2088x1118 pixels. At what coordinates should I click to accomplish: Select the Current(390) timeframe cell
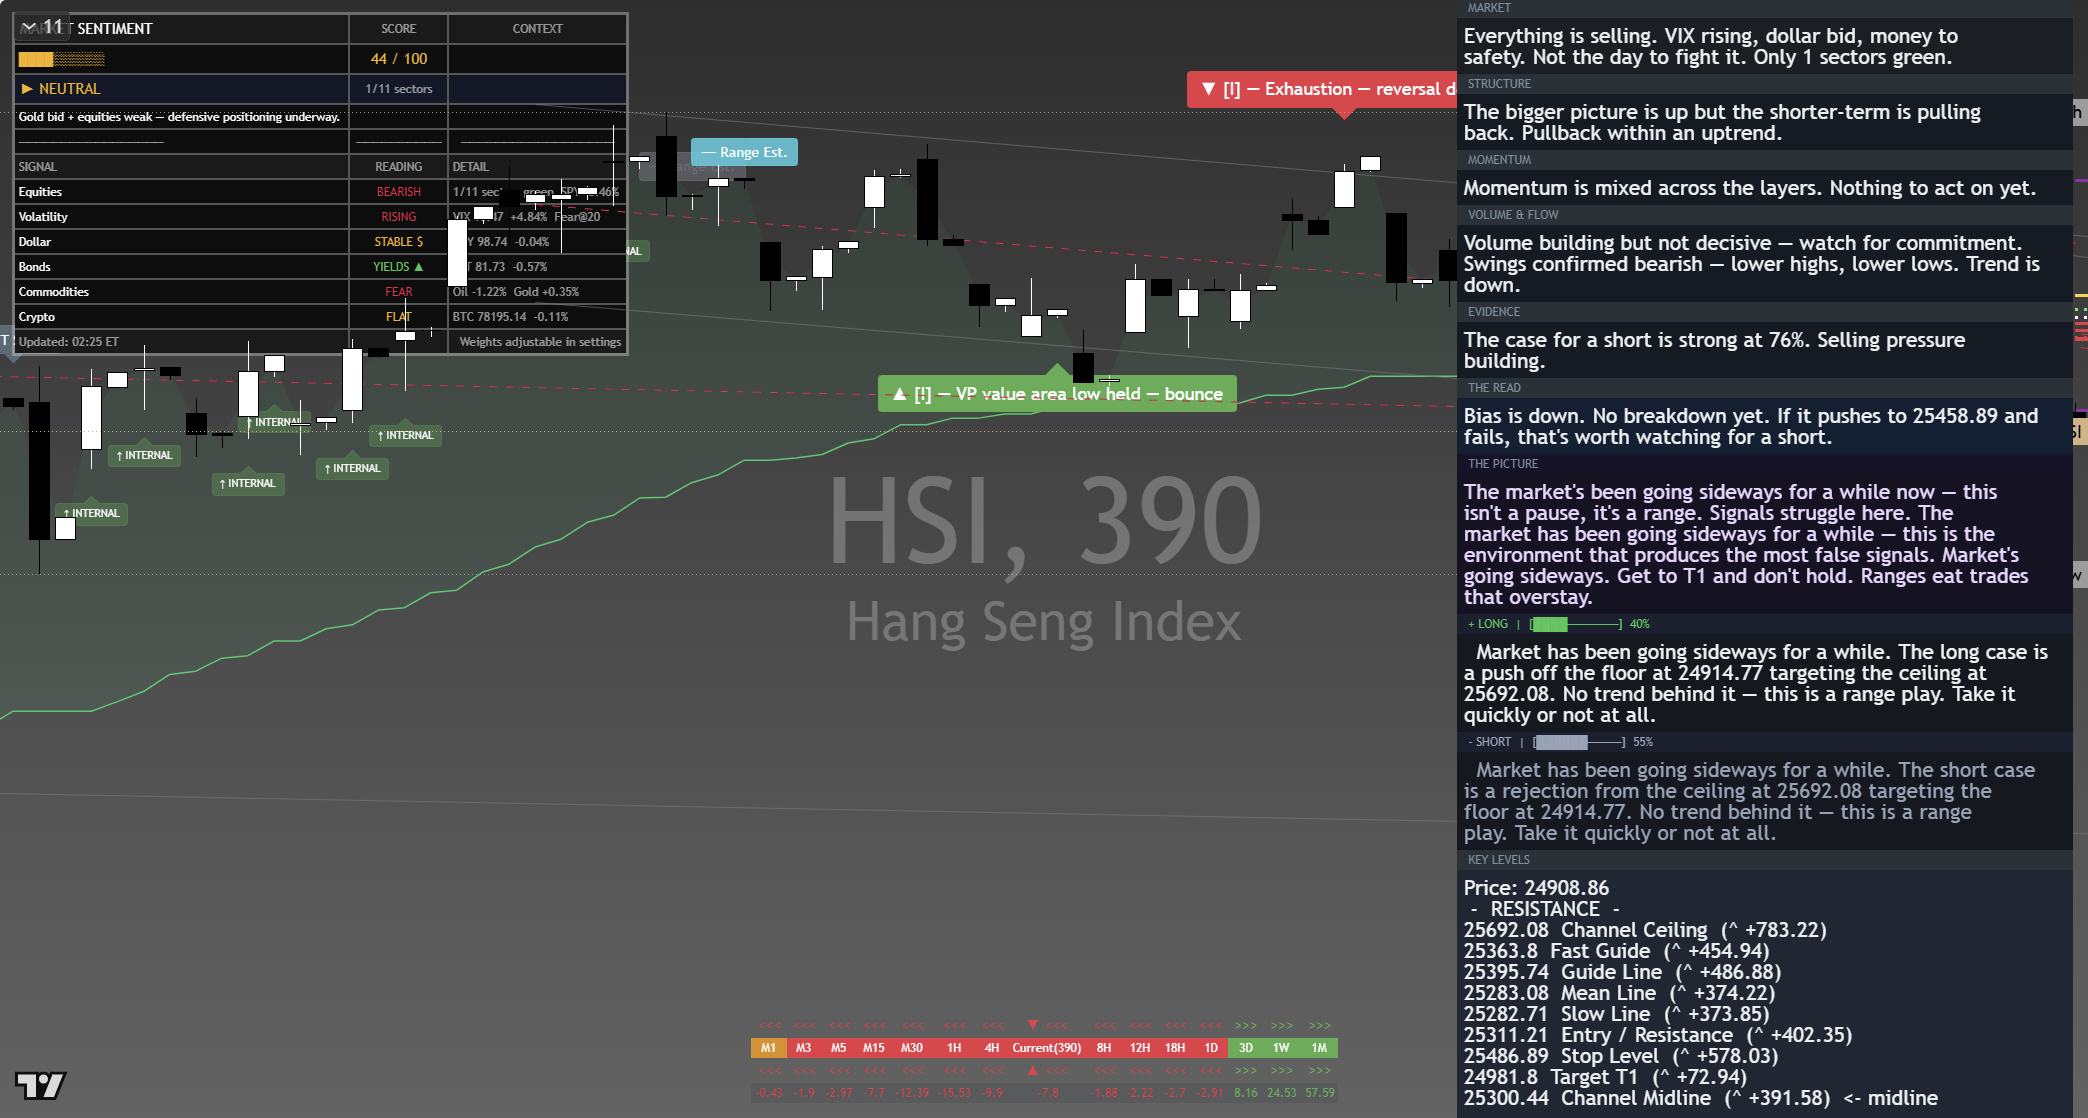(x=1047, y=1048)
